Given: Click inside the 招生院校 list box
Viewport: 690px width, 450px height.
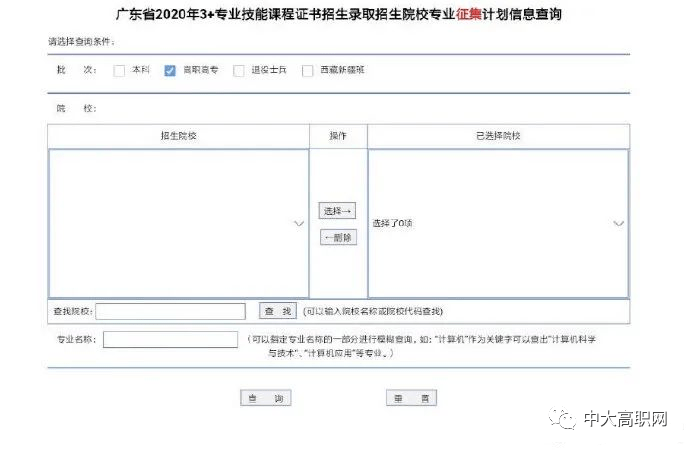Looking at the screenshot, I should [179, 223].
